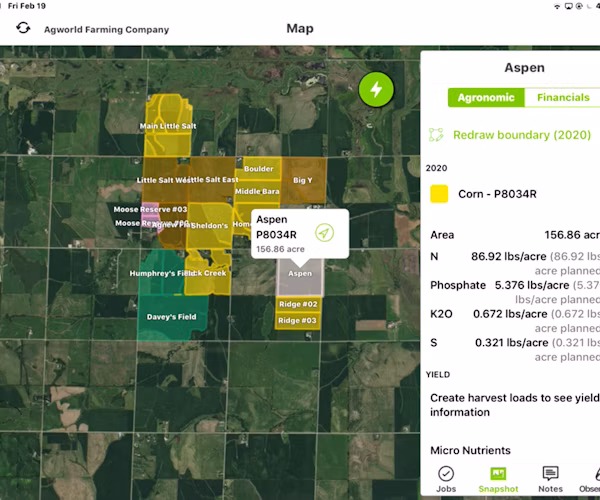Tap the 'Aspen' panel title
This screenshot has width=600, height=500.
(524, 68)
